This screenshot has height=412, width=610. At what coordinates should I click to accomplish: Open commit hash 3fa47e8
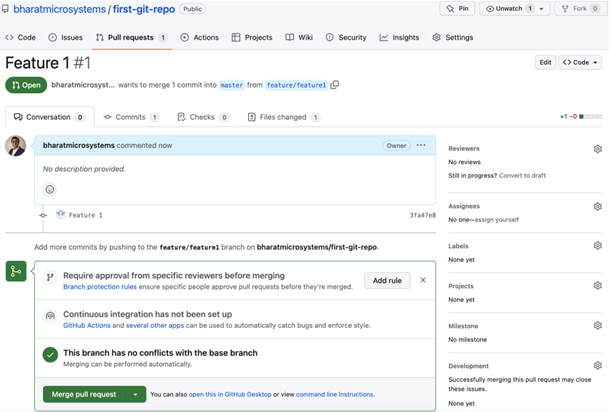(422, 215)
